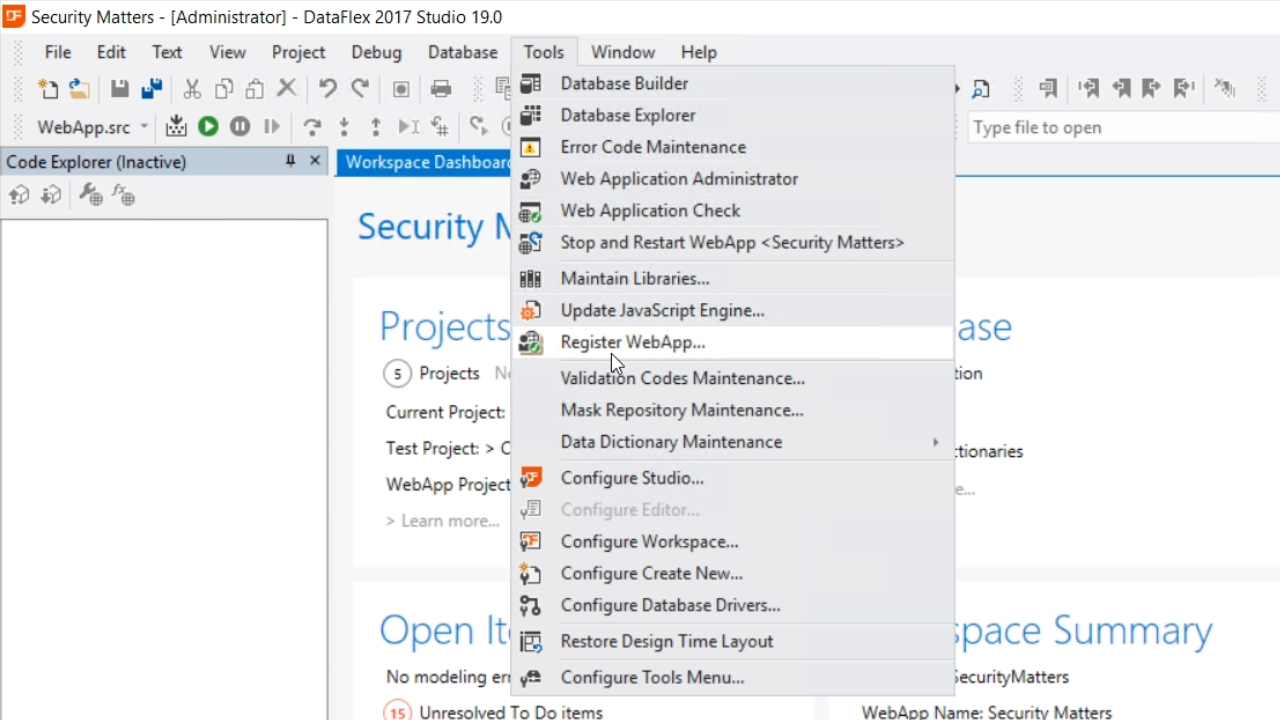Click the Print icon in toolbar
Viewport: 1280px width, 720px height.
tap(441, 89)
